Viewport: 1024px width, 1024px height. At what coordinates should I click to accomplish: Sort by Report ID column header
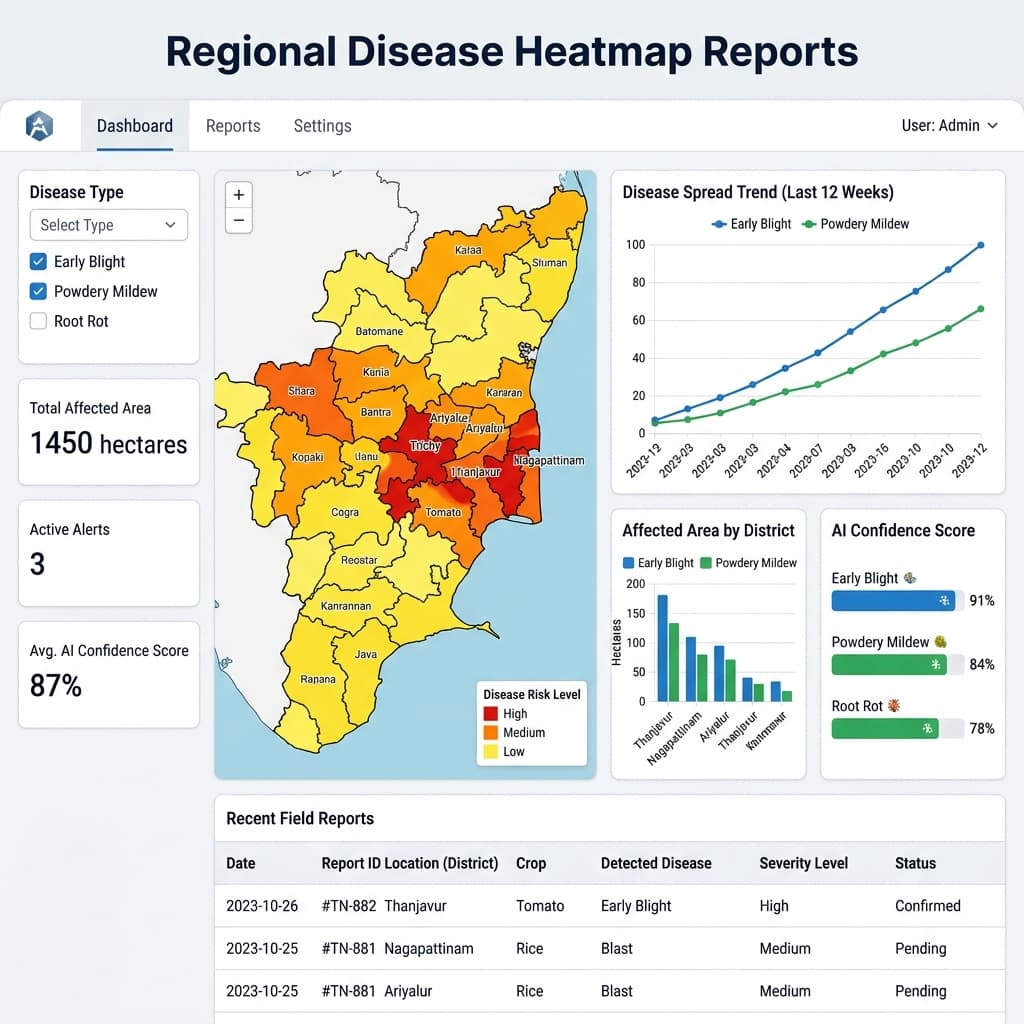(x=351, y=863)
